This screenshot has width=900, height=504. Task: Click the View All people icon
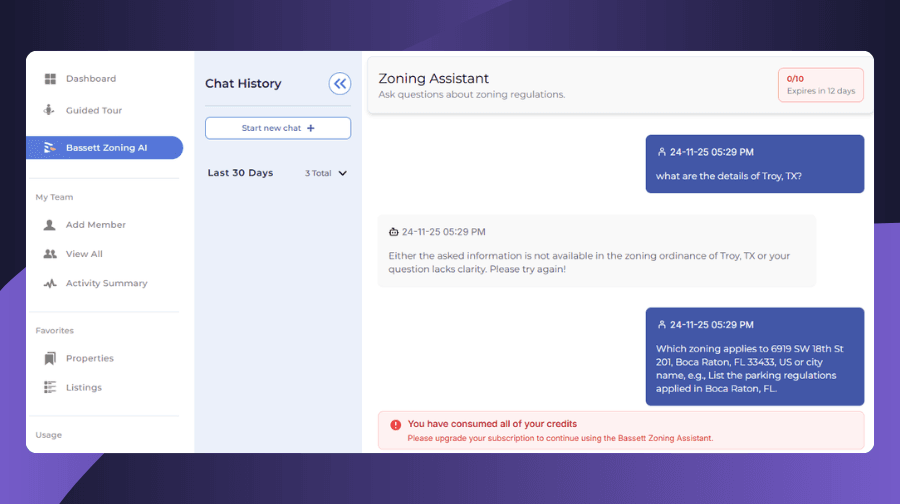click(x=50, y=254)
